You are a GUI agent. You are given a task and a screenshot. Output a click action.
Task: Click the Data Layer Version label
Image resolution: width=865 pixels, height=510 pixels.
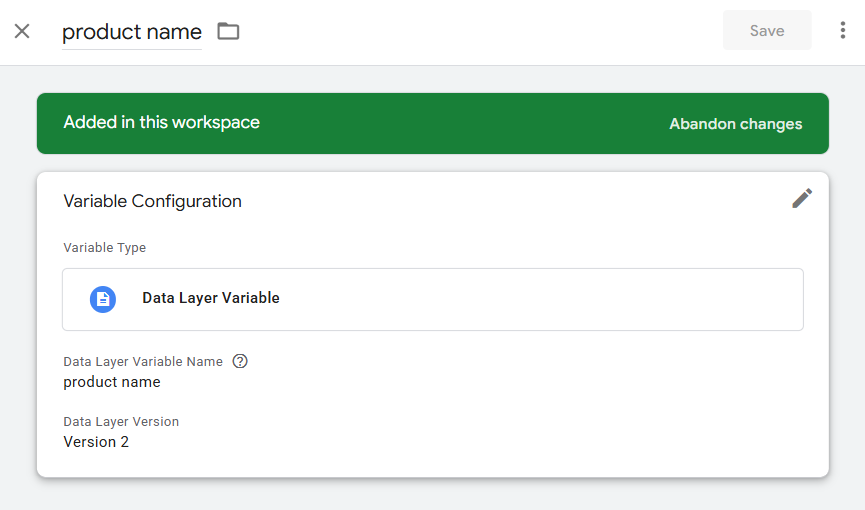121,422
